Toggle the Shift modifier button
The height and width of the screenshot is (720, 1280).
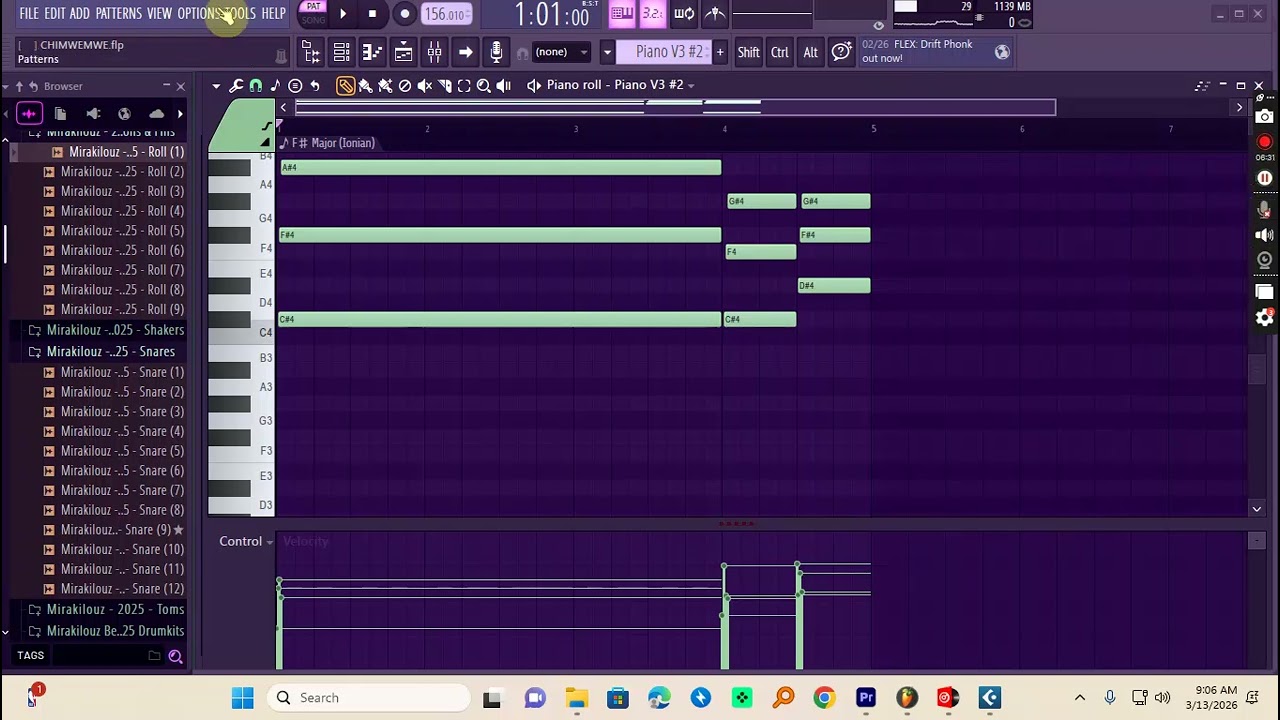pyautogui.click(x=748, y=52)
